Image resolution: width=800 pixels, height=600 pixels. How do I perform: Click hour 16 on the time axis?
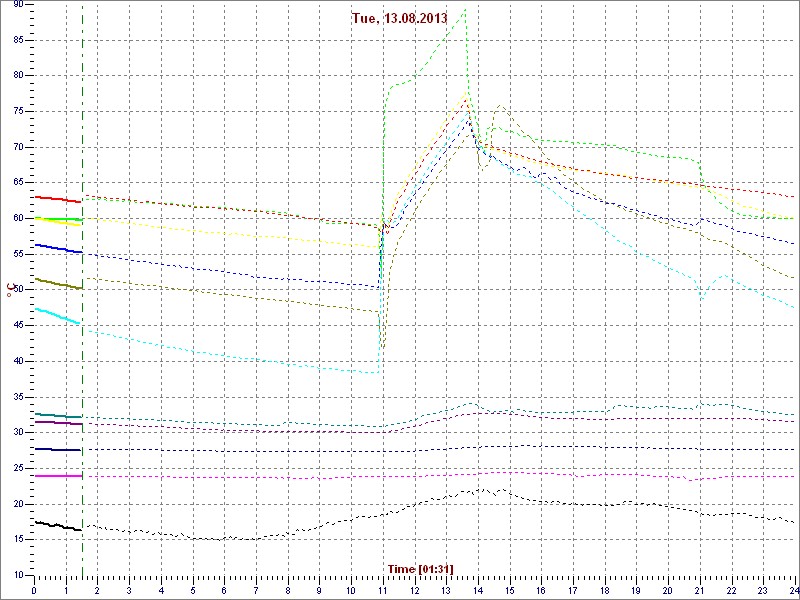542,590
